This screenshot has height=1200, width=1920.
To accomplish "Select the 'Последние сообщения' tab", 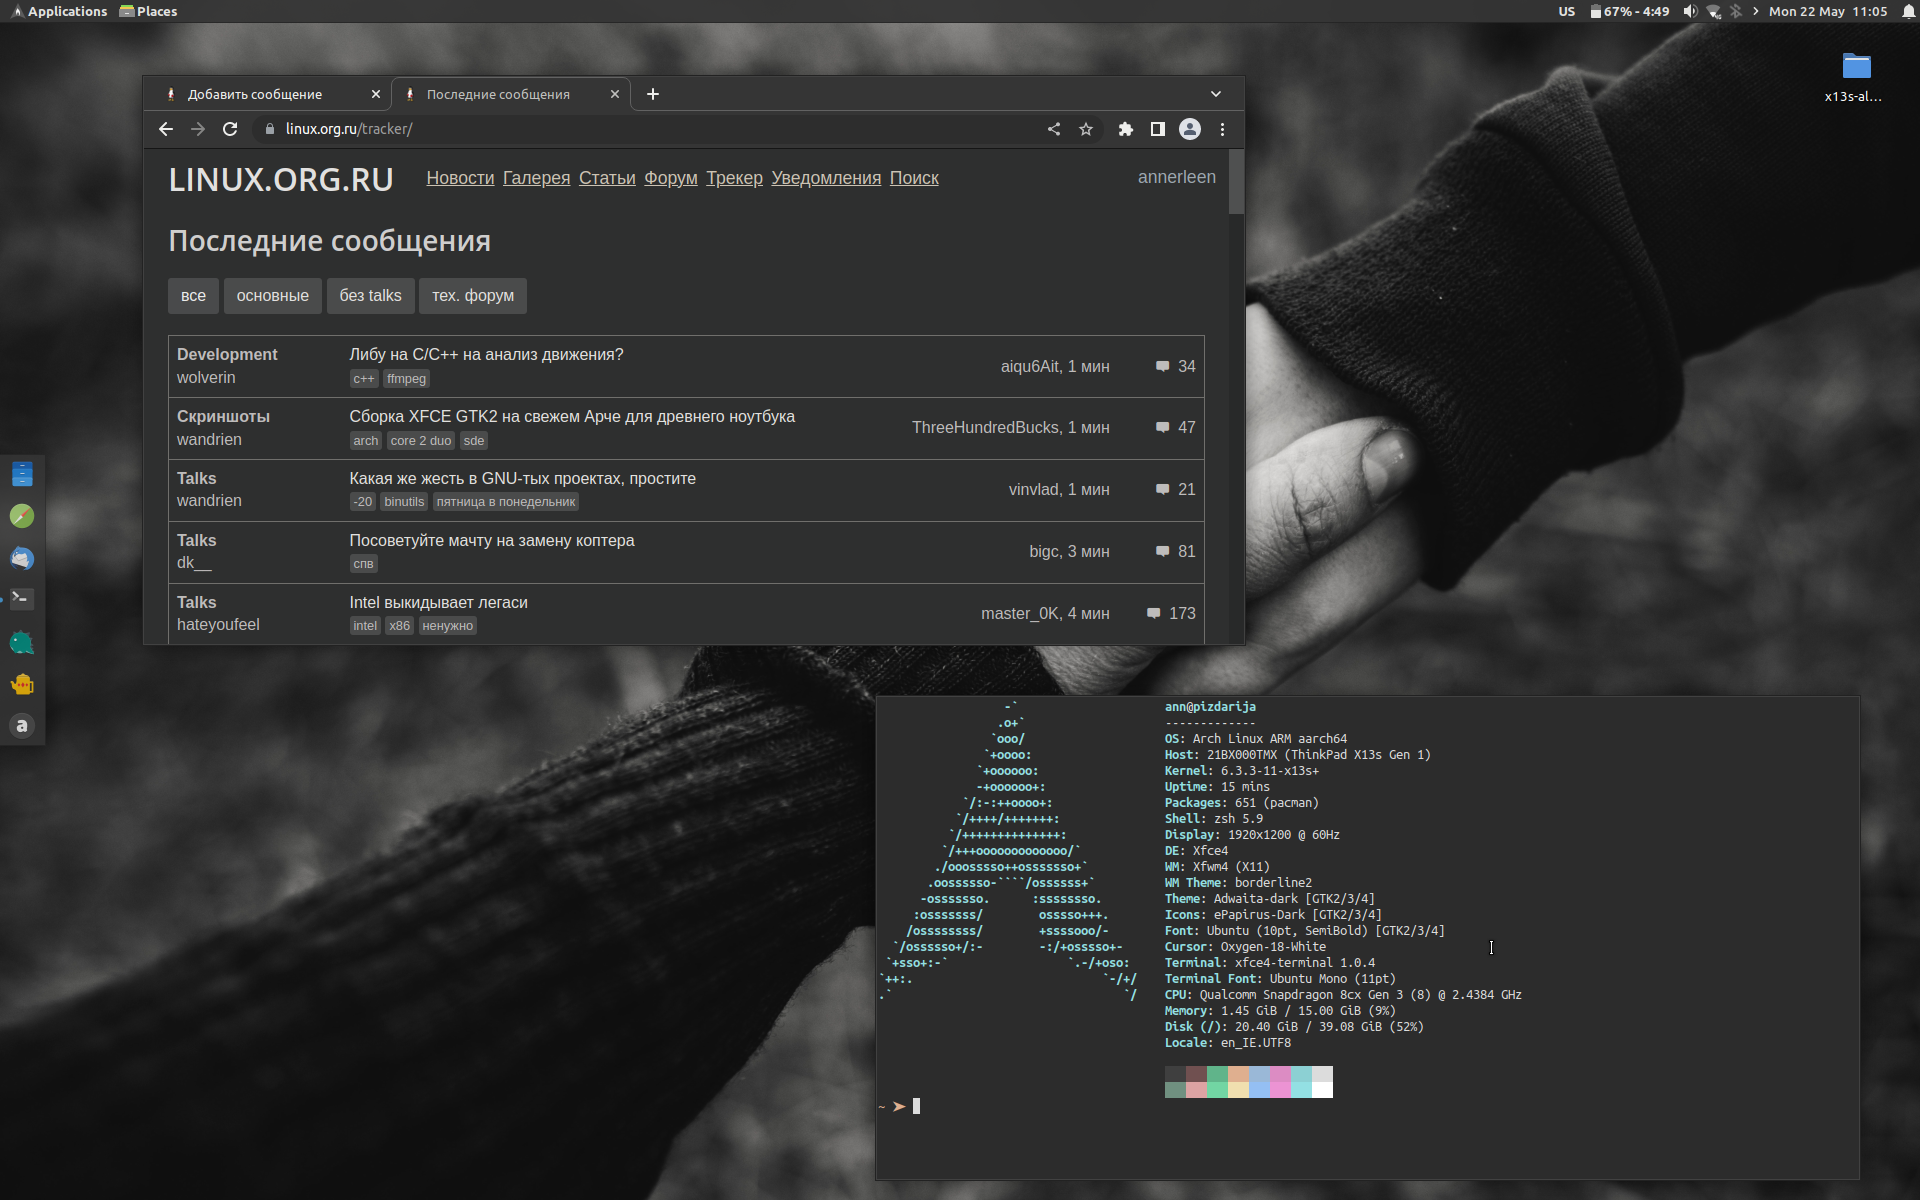I will pos(510,94).
